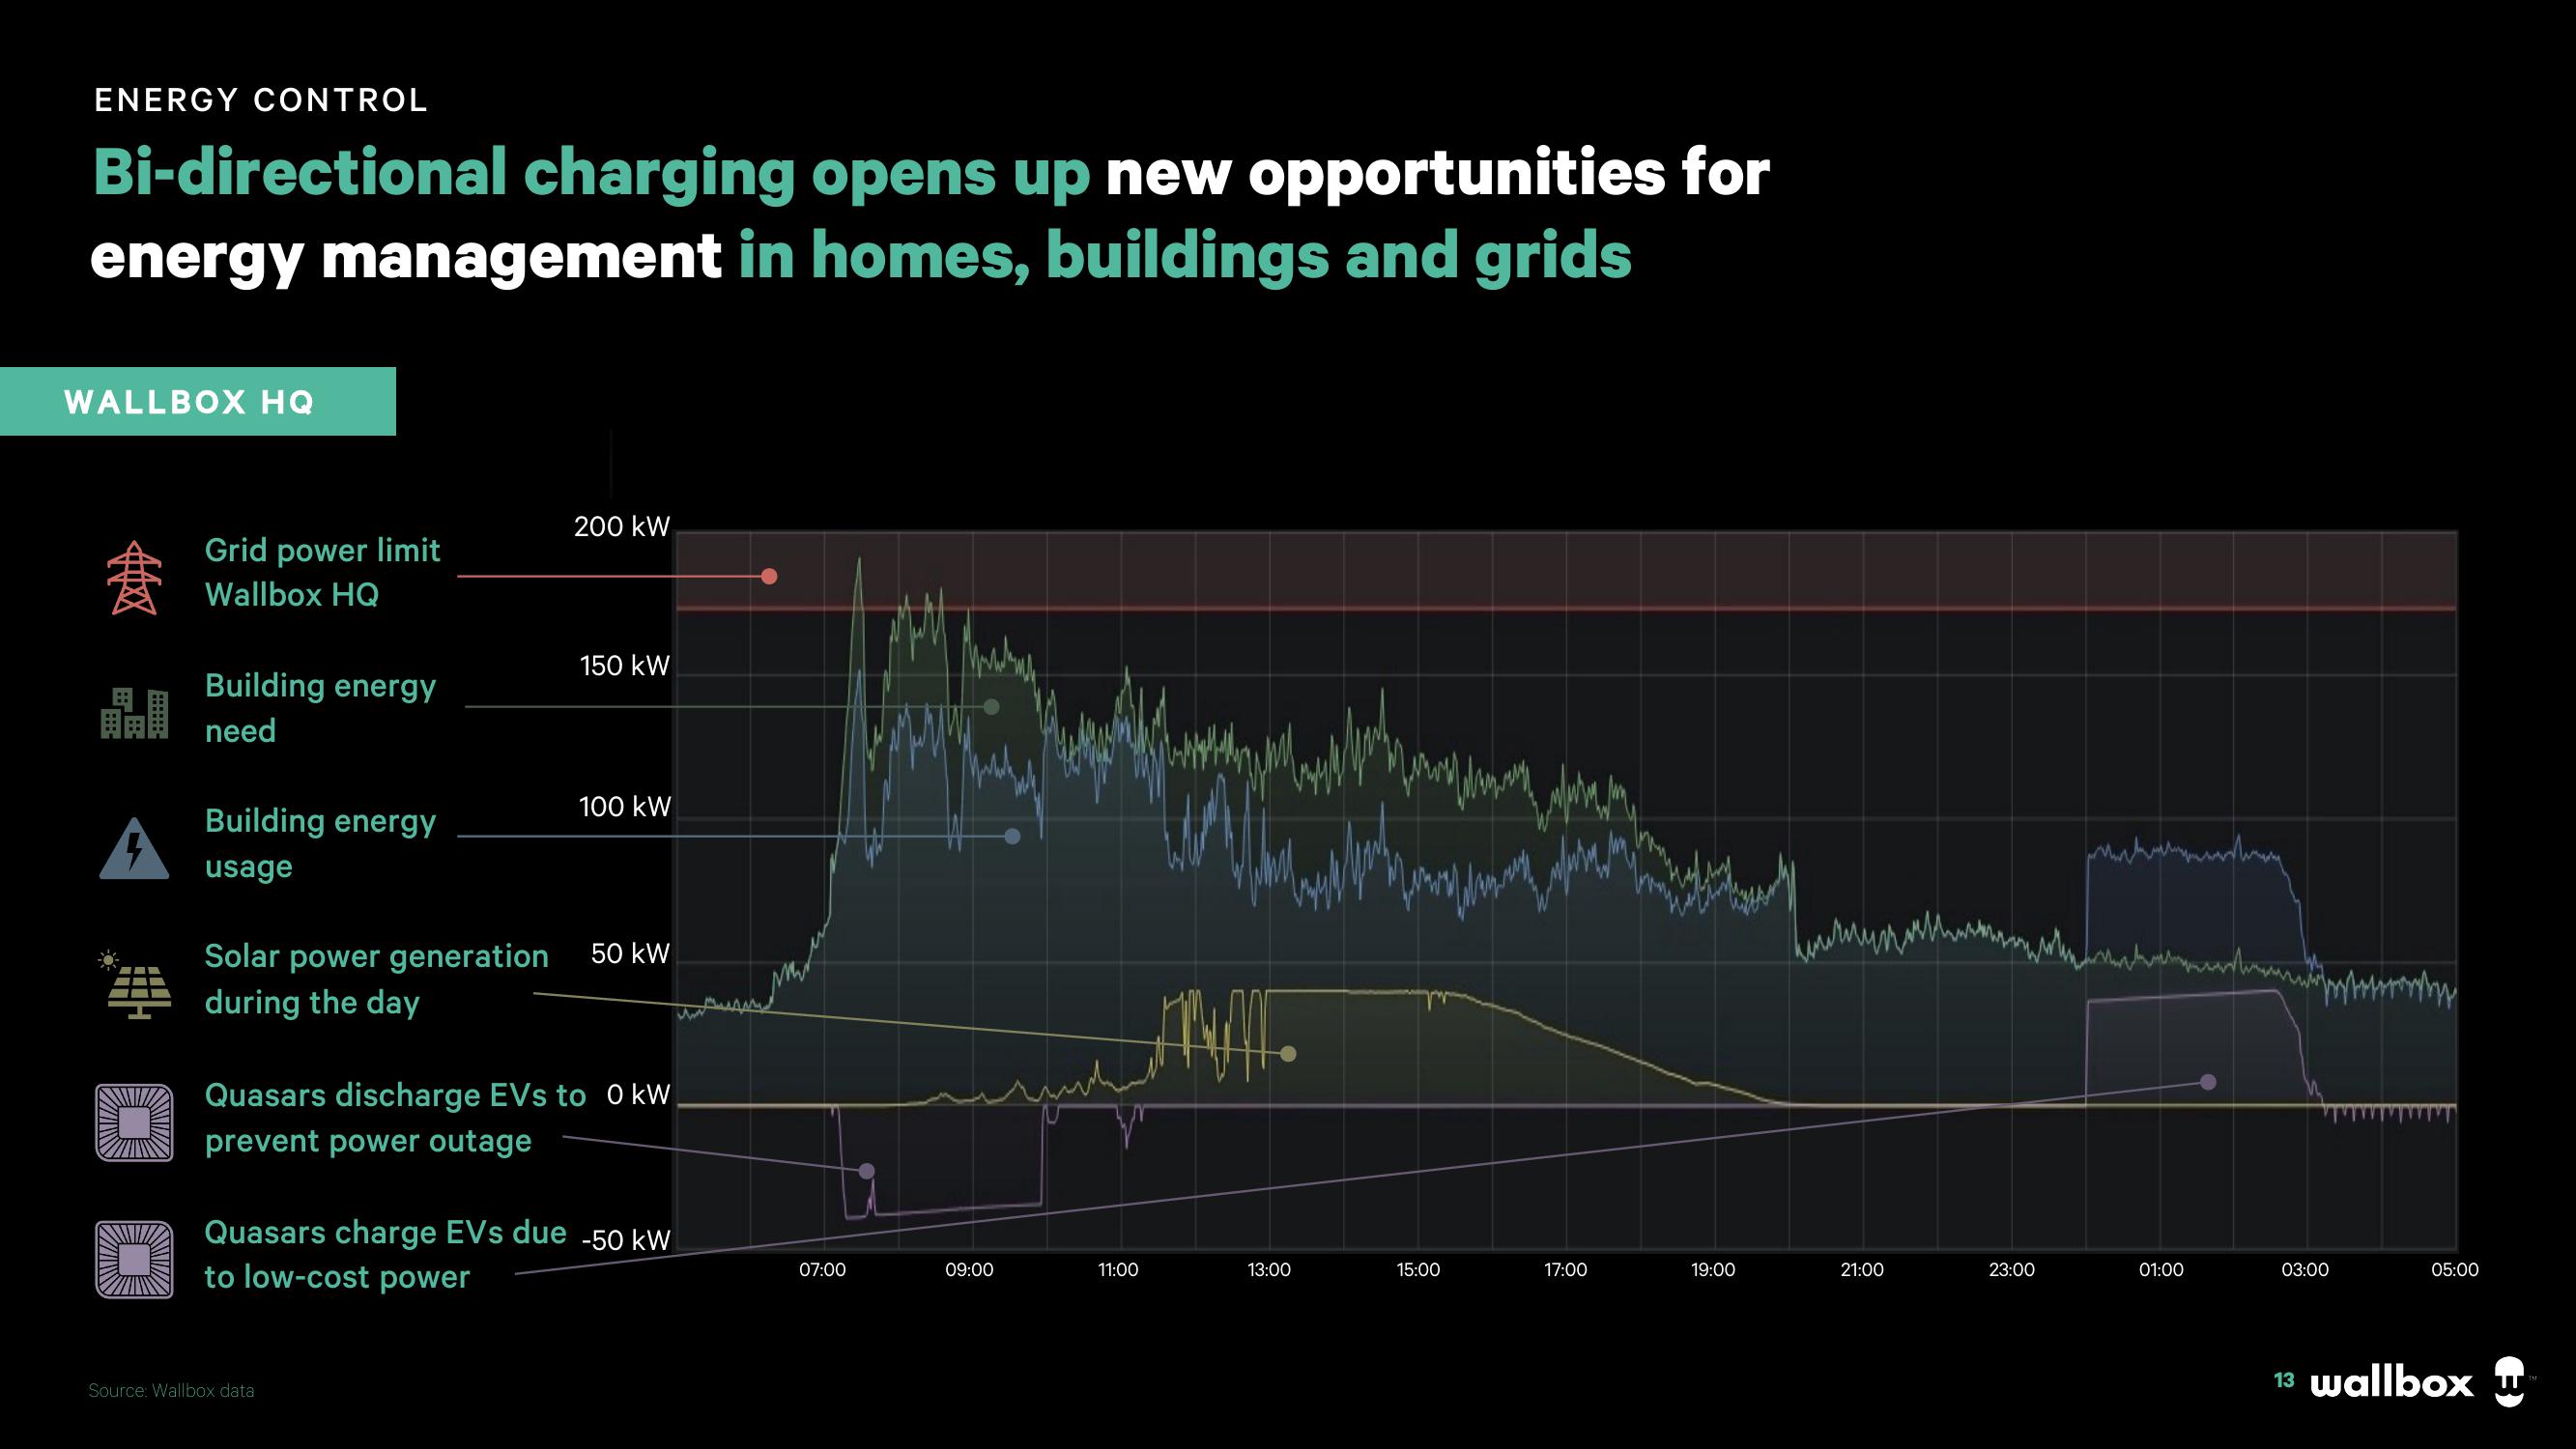The image size is (2576, 1449).
Task: Click the 0 kW axis label
Action: tap(638, 1095)
